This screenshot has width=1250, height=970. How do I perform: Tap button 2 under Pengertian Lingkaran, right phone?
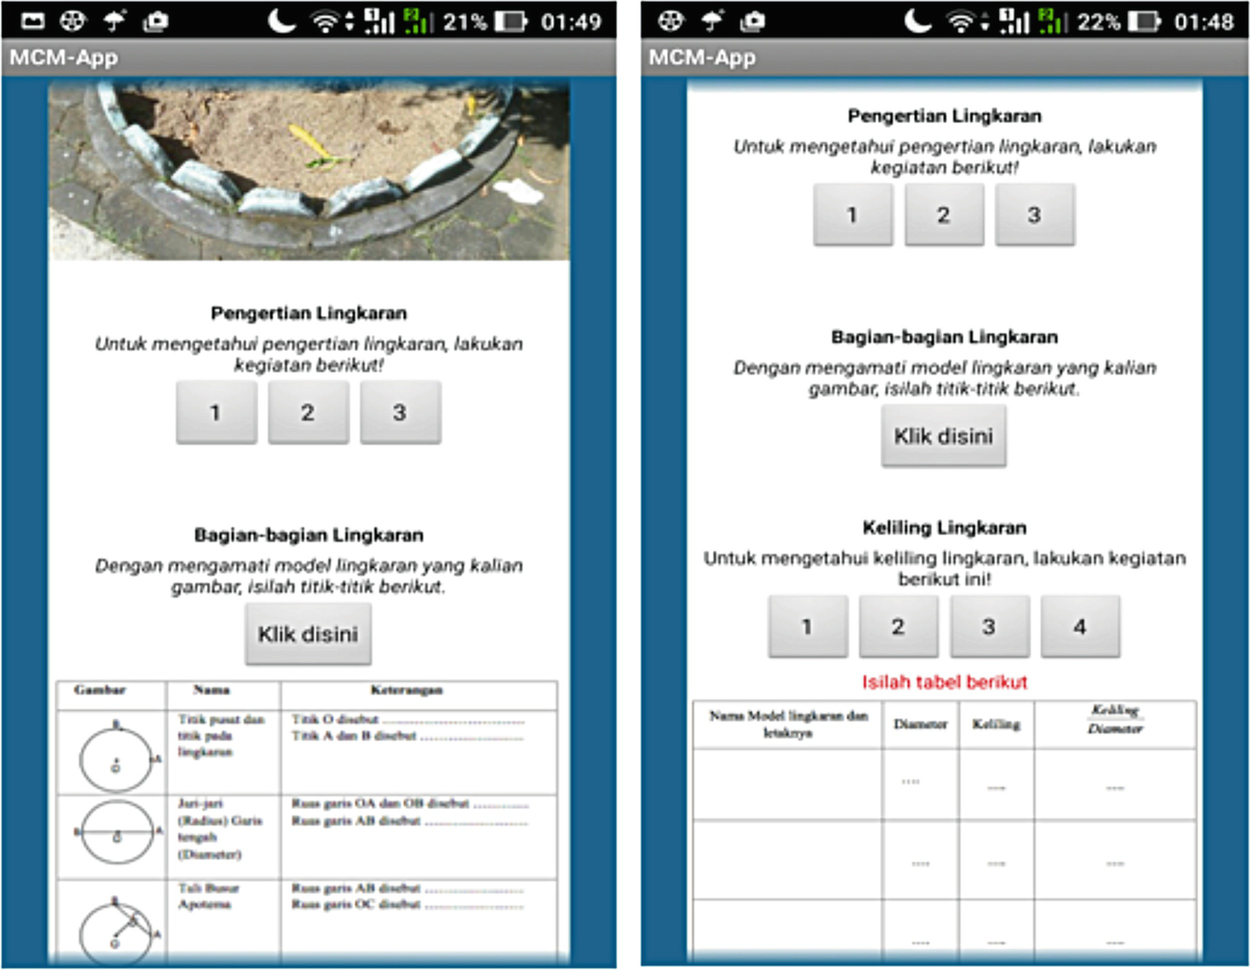(x=944, y=215)
